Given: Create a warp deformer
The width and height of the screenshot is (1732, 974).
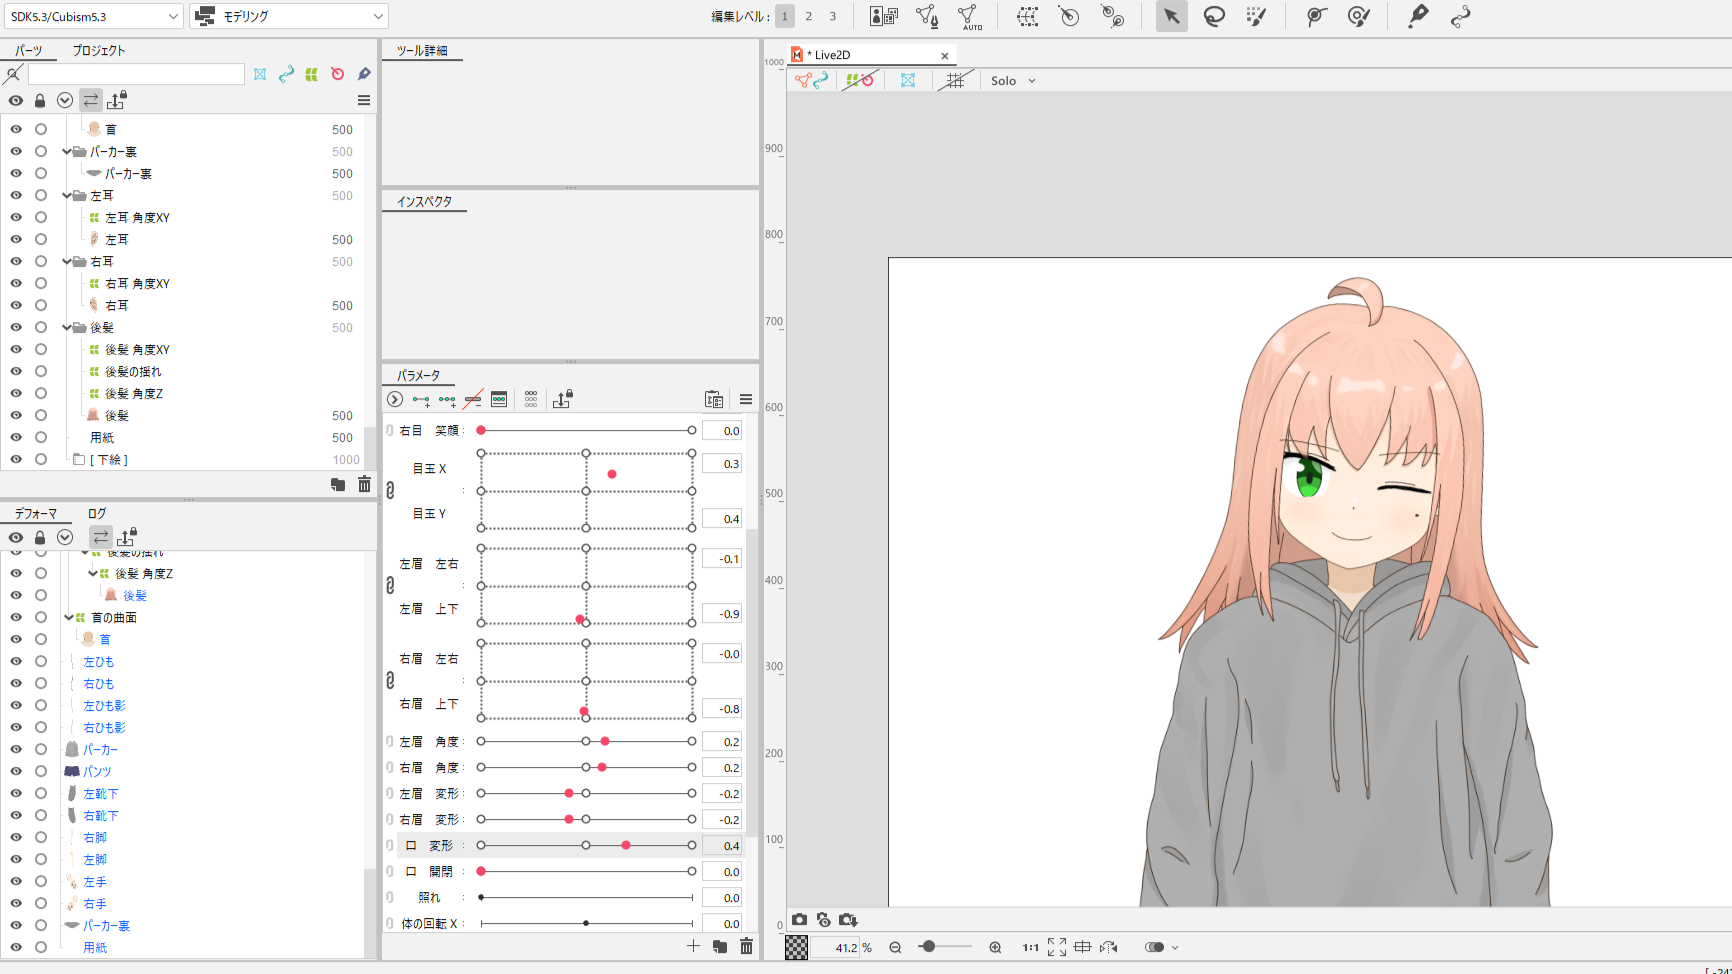Looking at the screenshot, I should tap(1027, 16).
